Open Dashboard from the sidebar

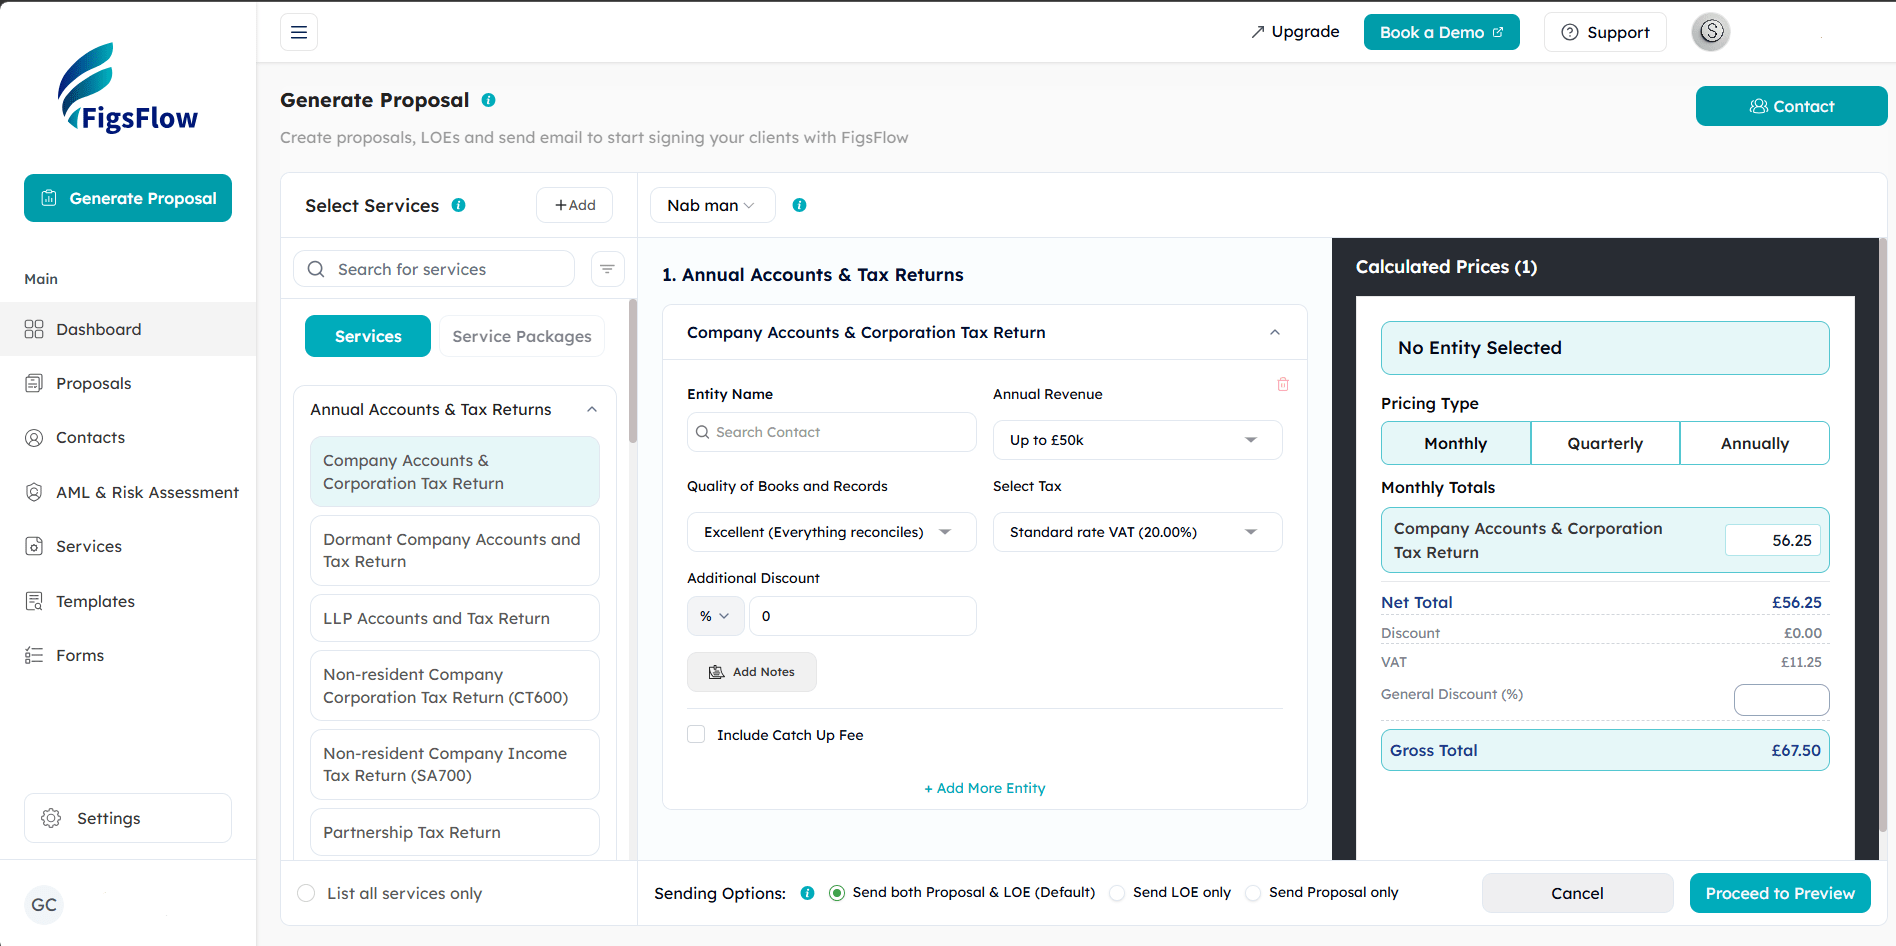128,329
